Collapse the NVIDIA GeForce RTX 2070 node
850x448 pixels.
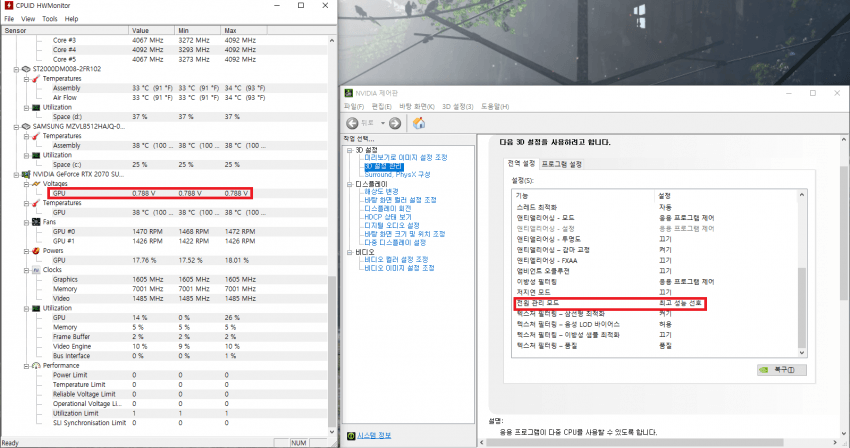pos(16,175)
